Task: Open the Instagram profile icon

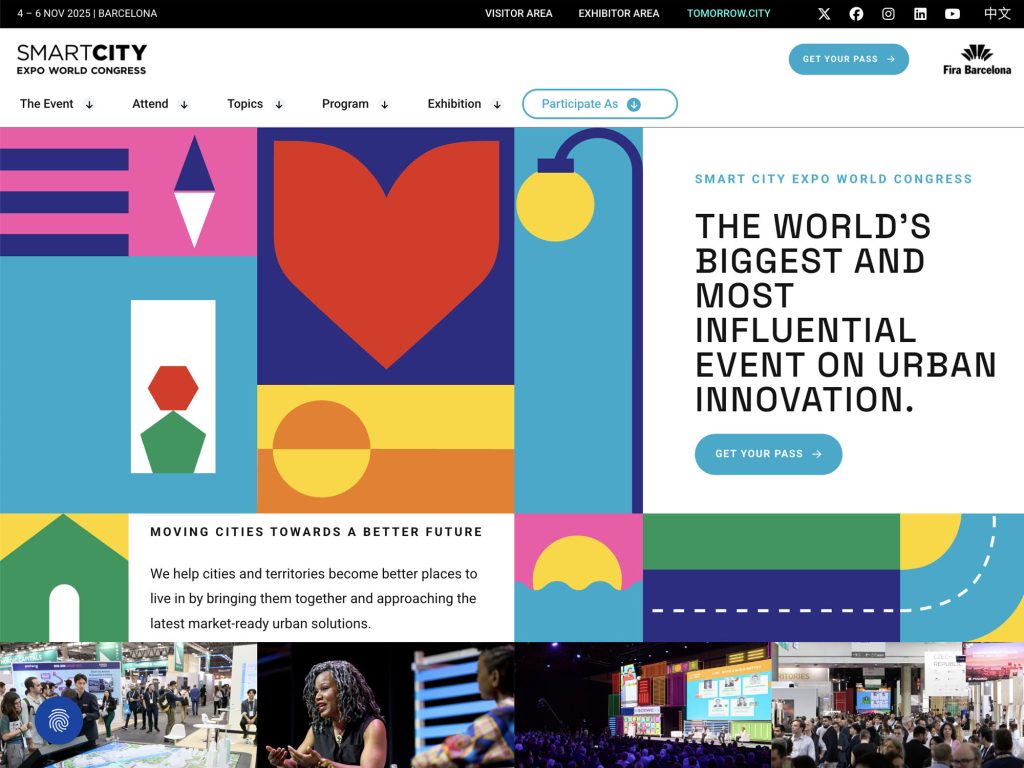Action: coord(887,13)
